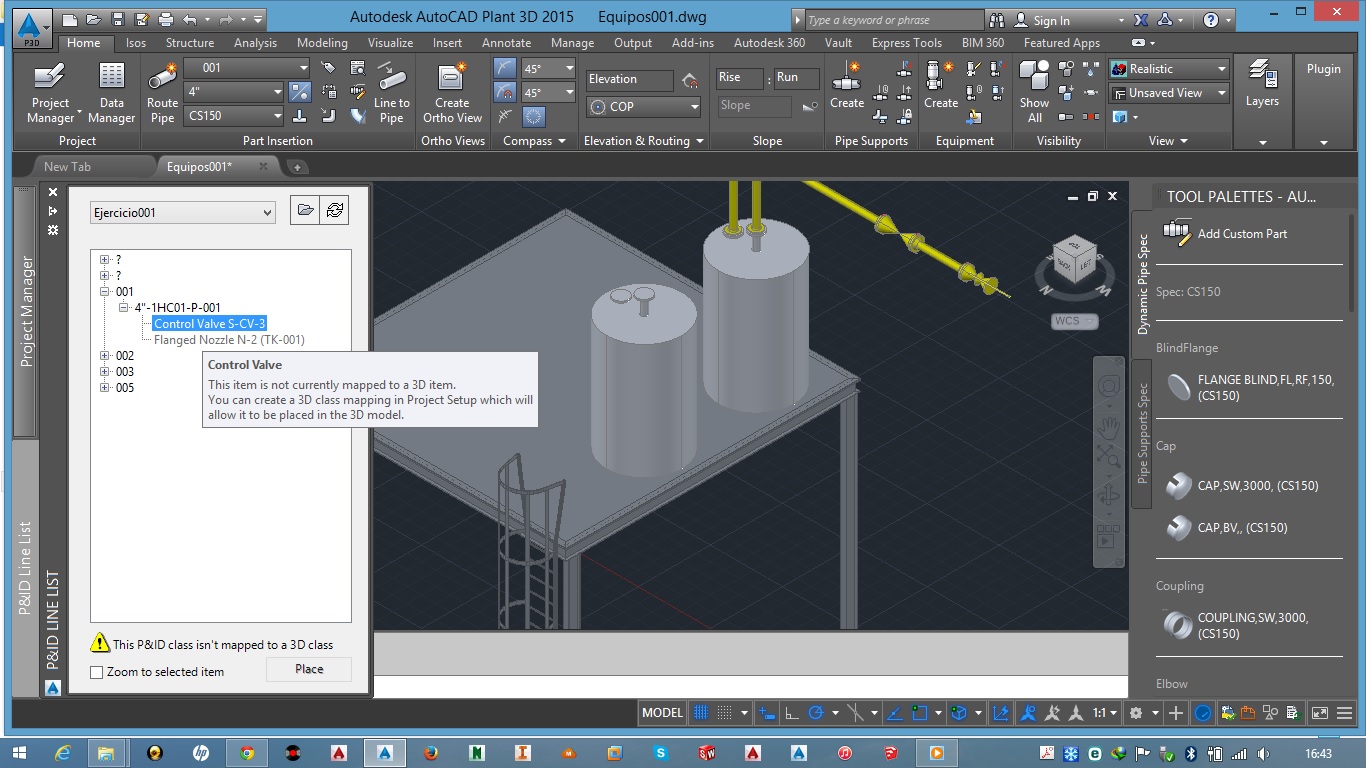
Task: Pick the CAP,SW,3000 part icon
Action: point(1178,485)
